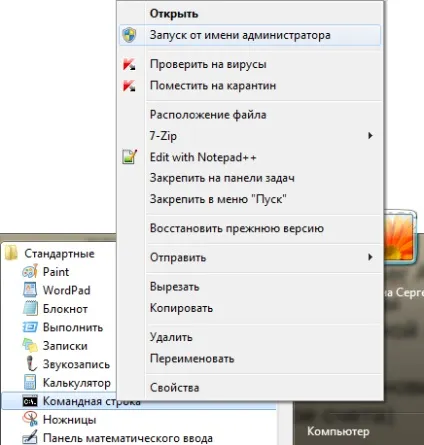Expand the Отправить submenu arrow
424x445 pixels.
370,257
